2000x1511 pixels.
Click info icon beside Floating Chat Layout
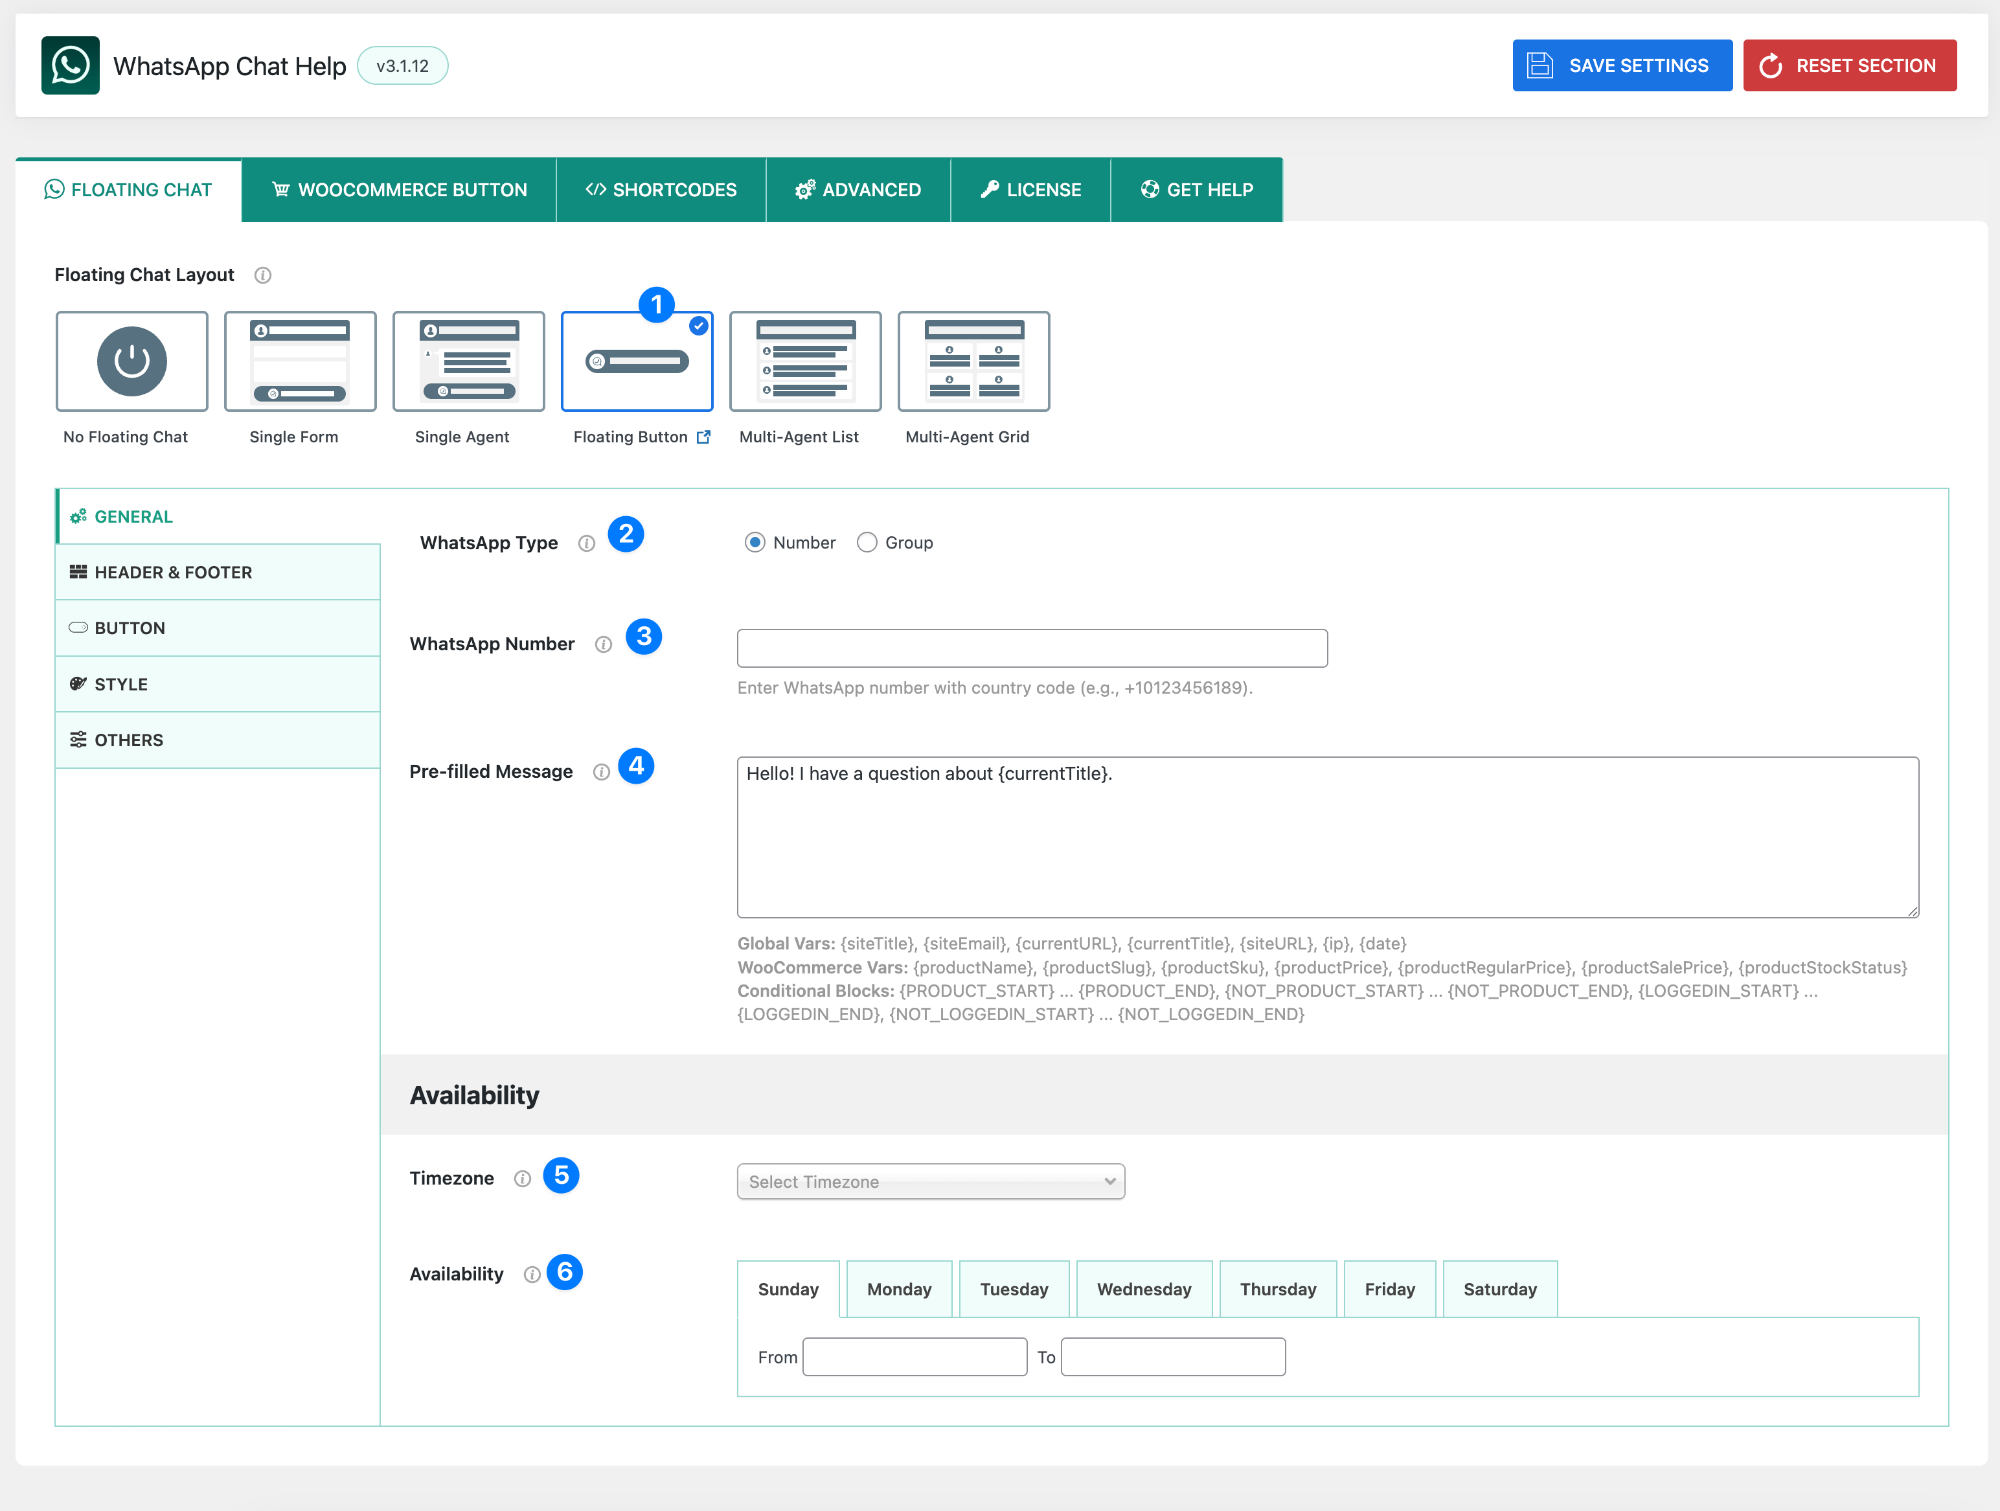tap(263, 275)
